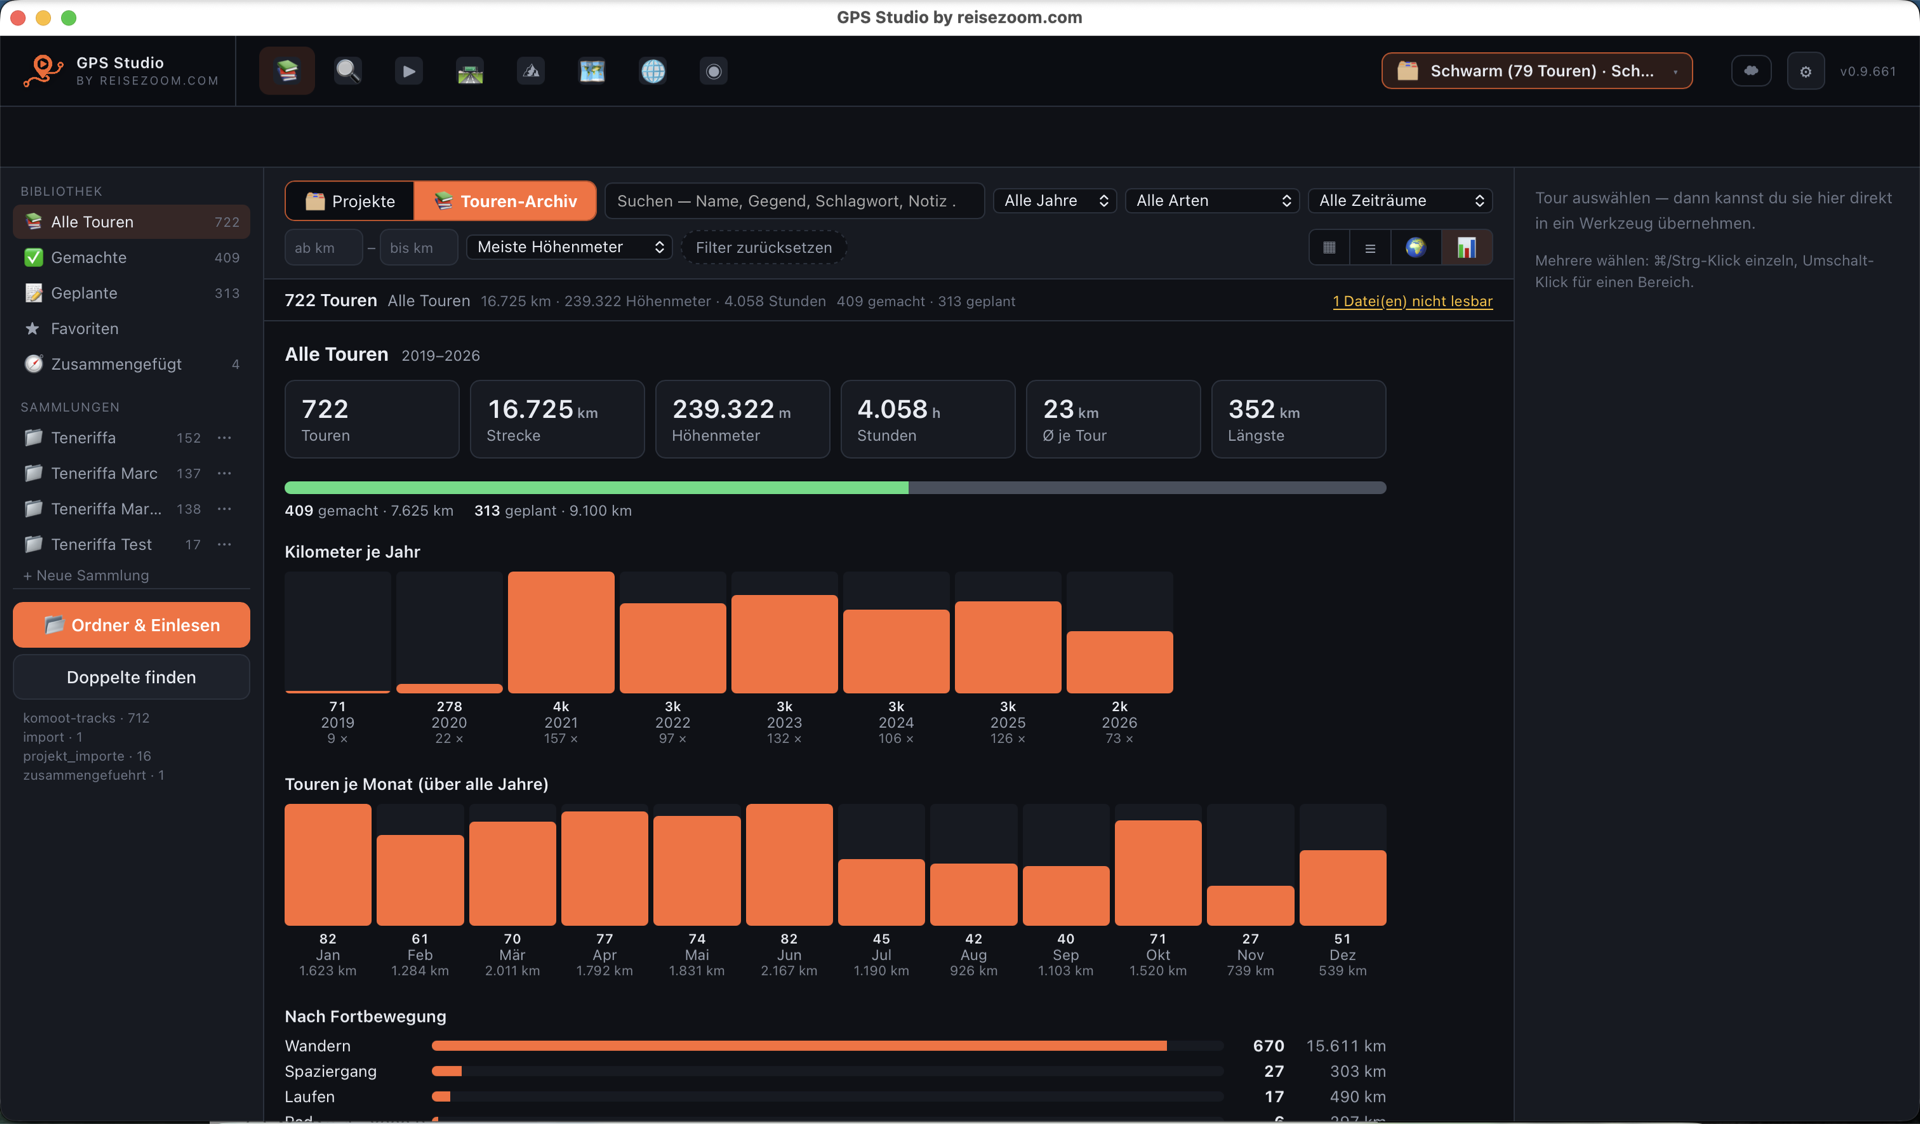Open the '1 Datei(en) nicht lesbar' link

point(1412,301)
